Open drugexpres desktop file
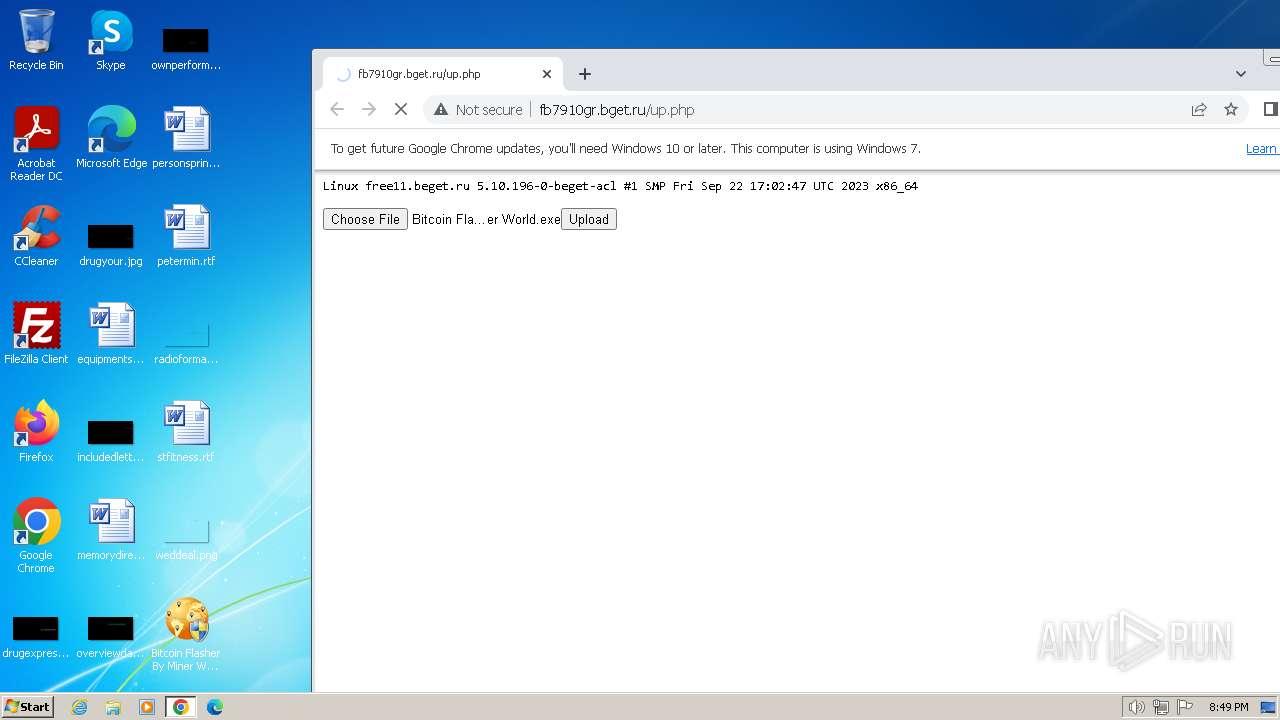 (x=36, y=637)
